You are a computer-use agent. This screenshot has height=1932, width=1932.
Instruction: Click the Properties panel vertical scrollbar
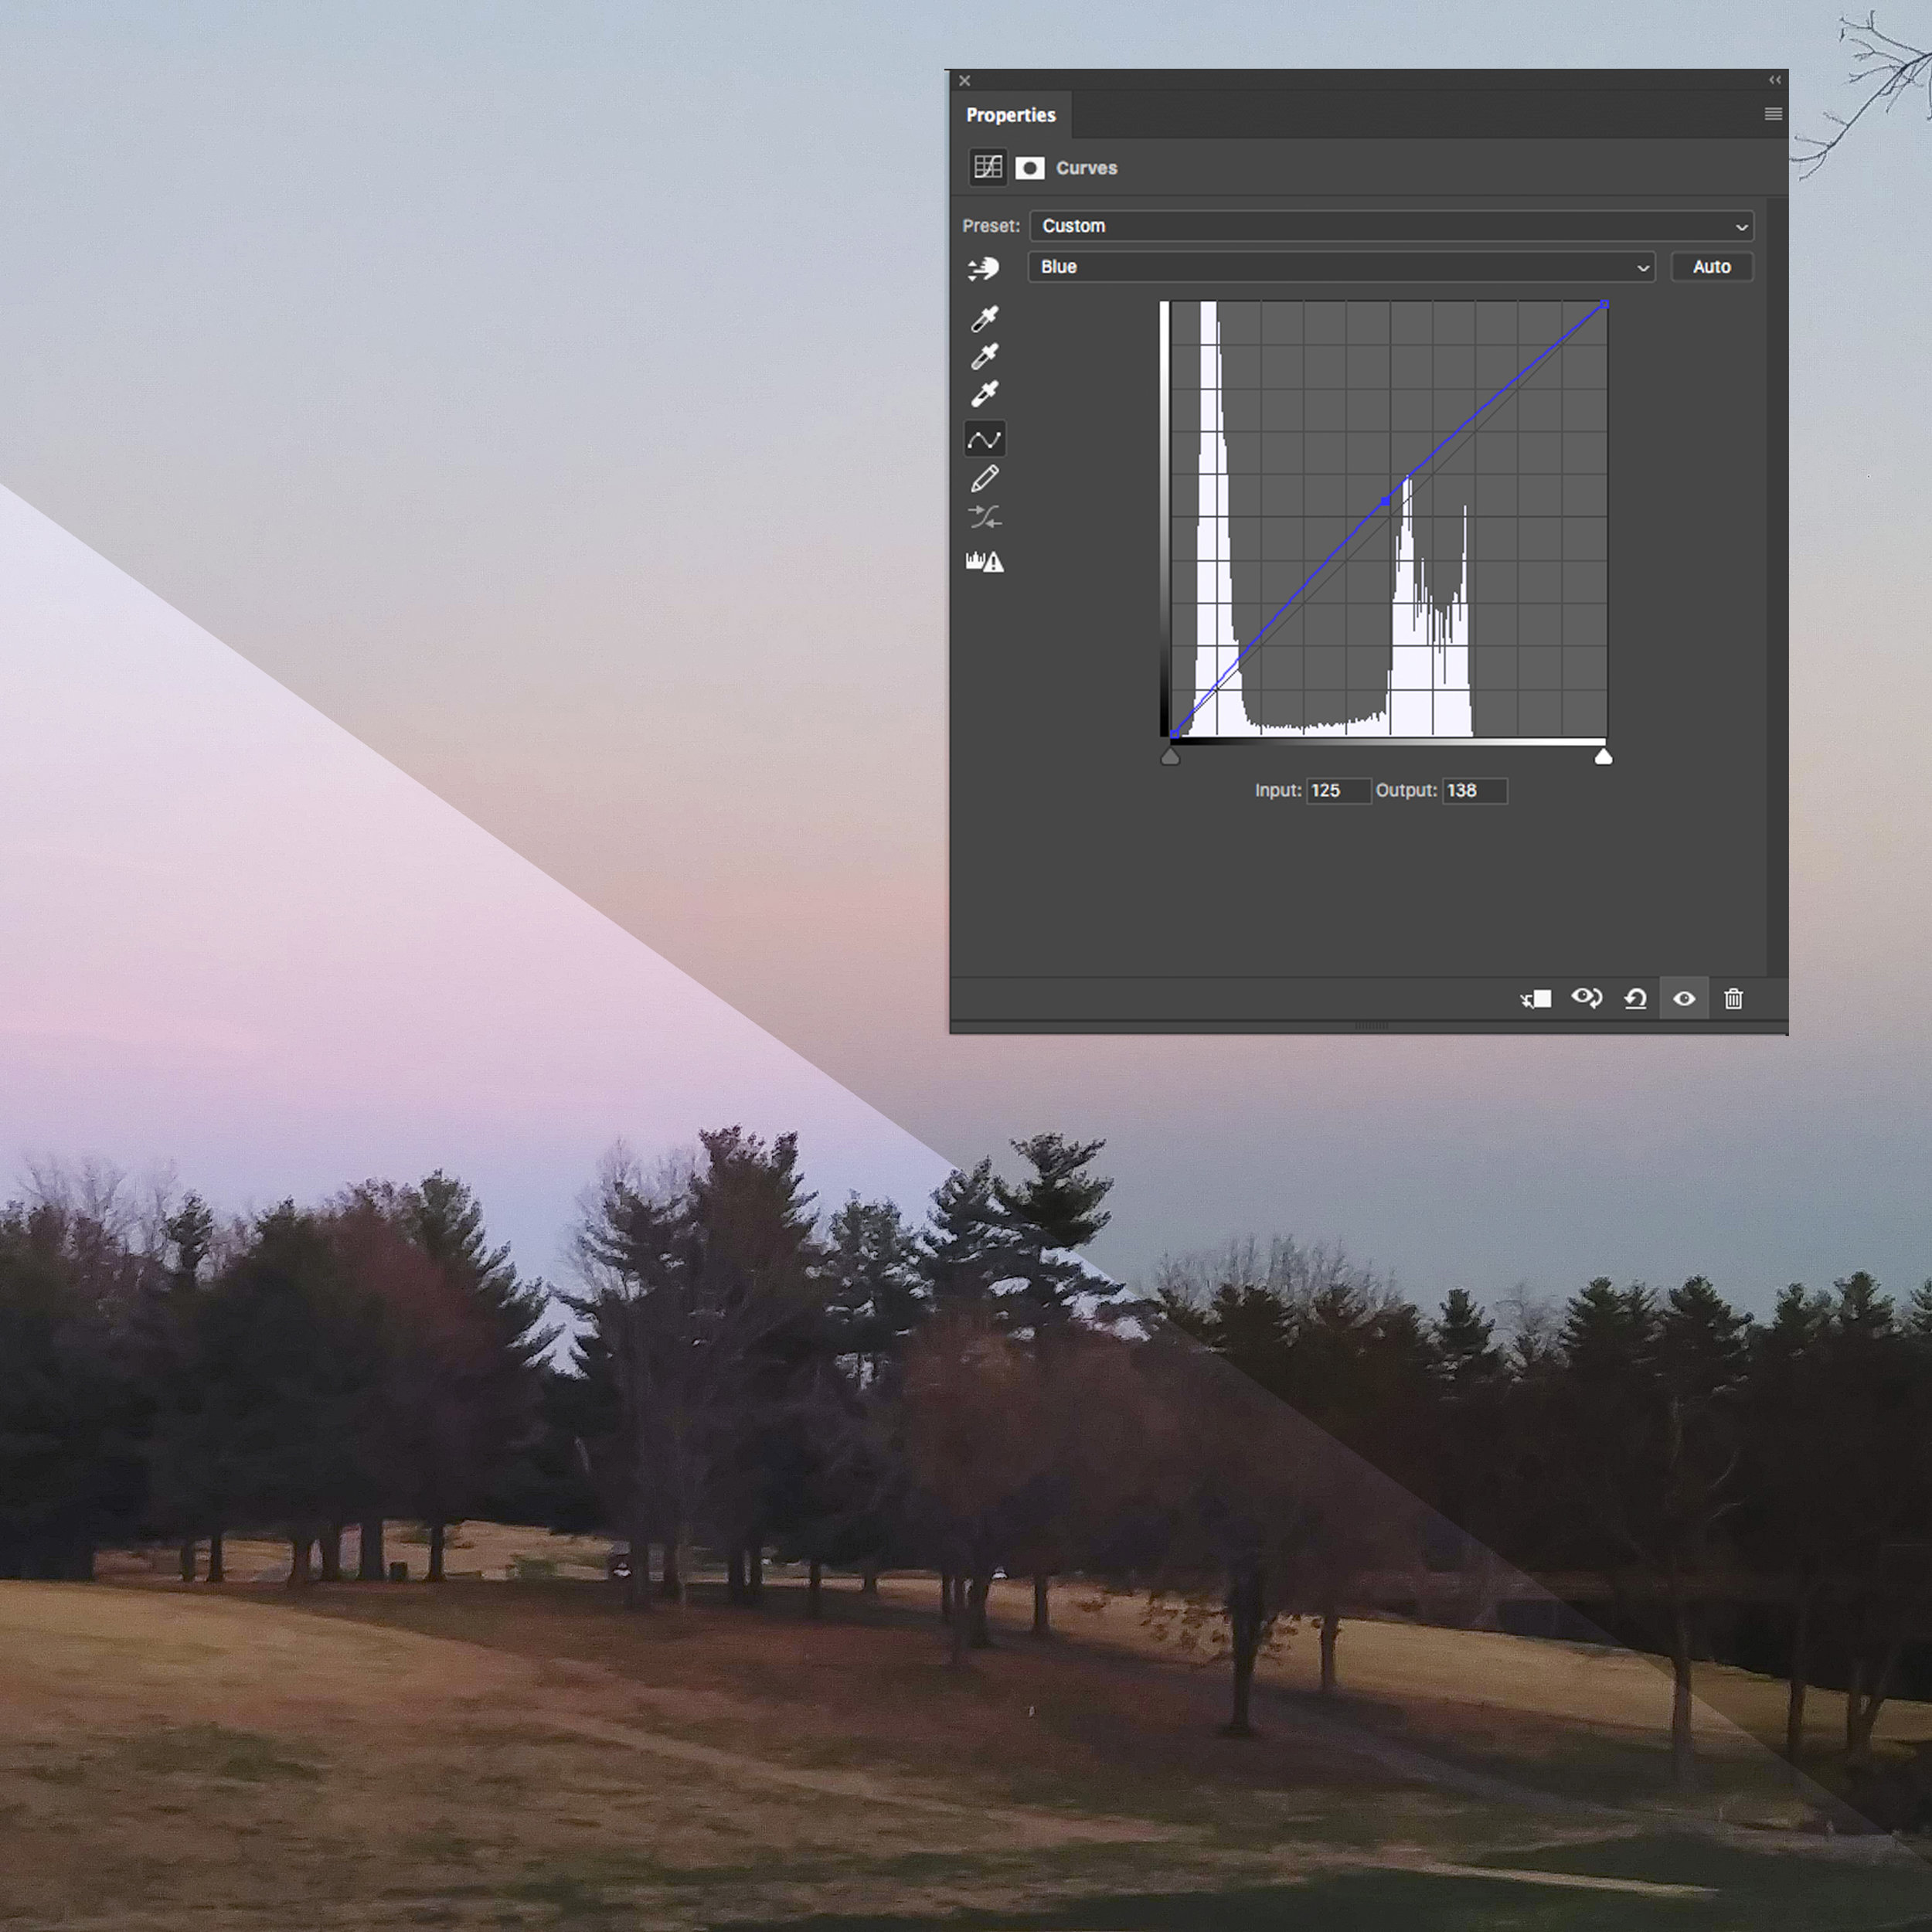[1775, 586]
